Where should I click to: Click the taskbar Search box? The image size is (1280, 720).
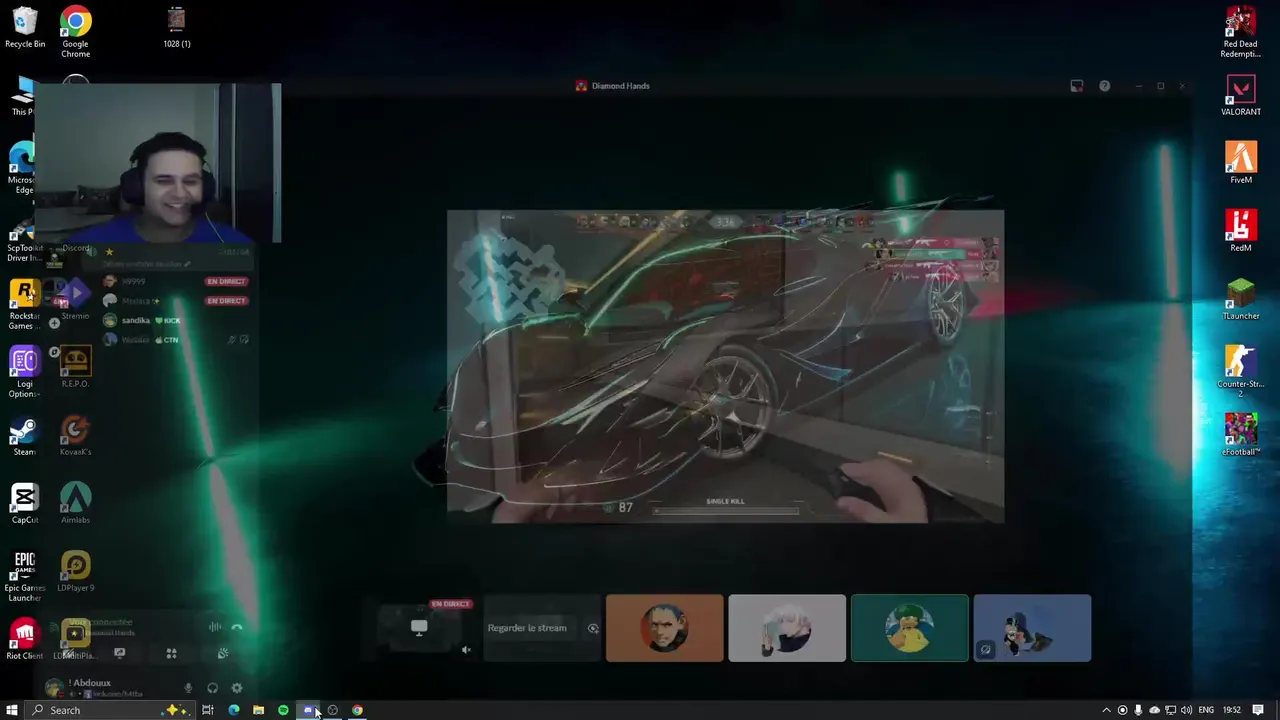click(x=108, y=710)
